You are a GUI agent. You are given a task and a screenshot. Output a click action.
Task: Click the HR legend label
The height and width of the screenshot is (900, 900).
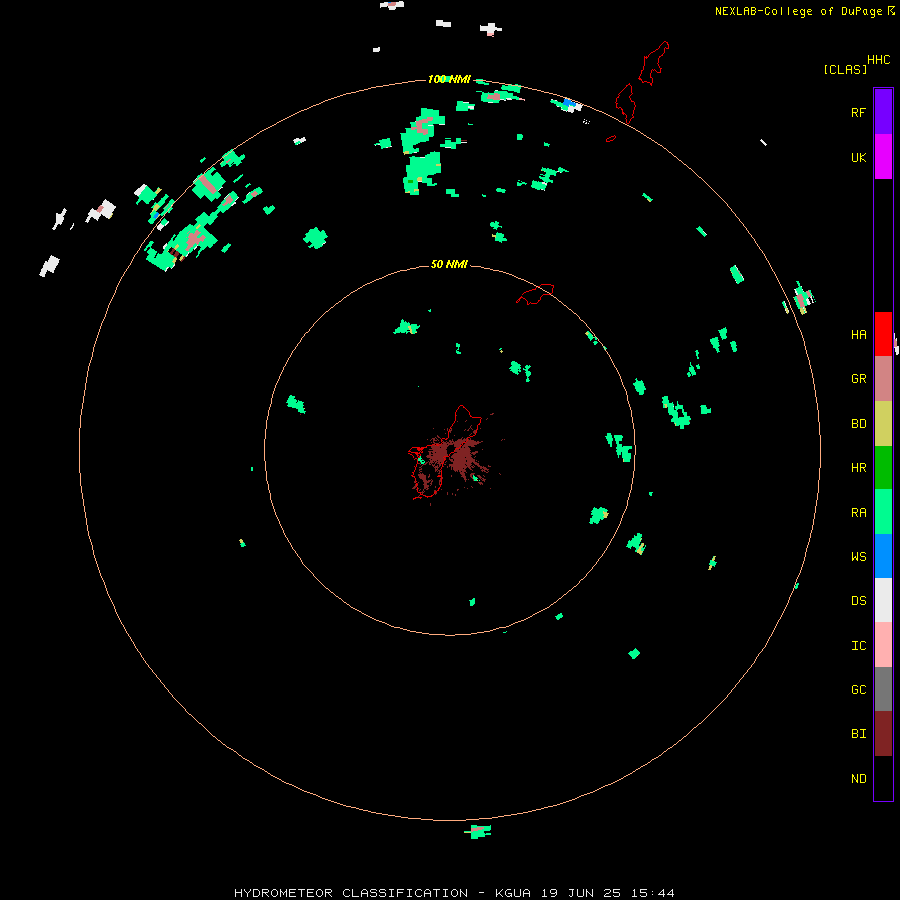tap(858, 468)
